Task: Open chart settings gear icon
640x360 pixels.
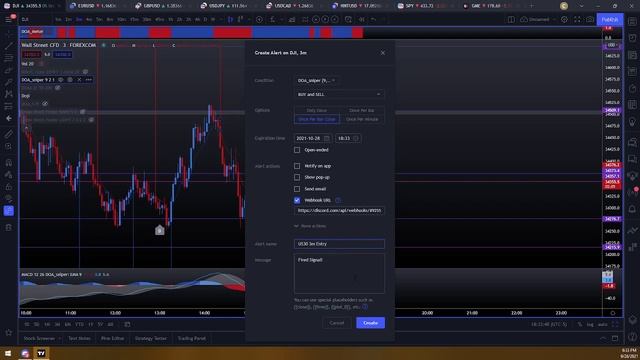Action: [x=564, y=20]
